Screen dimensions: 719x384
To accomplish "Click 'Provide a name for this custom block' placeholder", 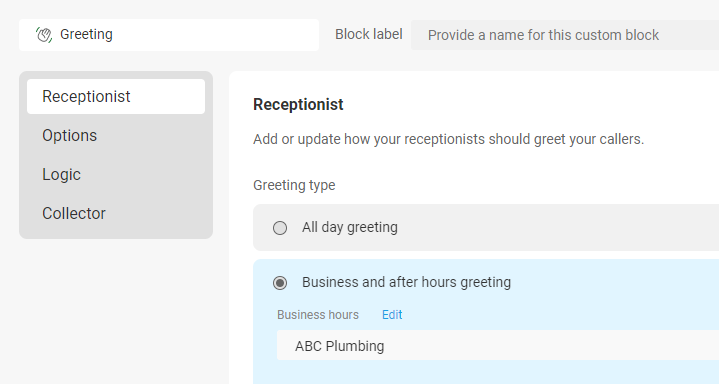I will tap(543, 35).
